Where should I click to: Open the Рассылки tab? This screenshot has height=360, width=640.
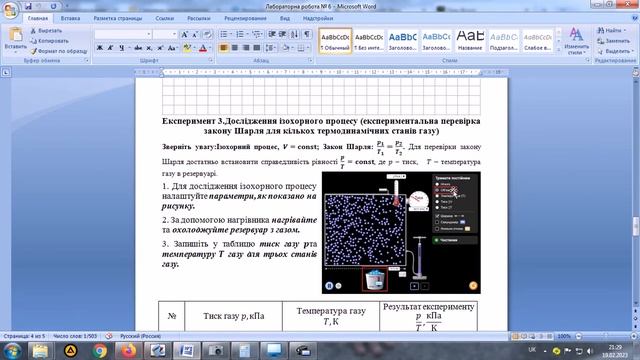coord(199,18)
